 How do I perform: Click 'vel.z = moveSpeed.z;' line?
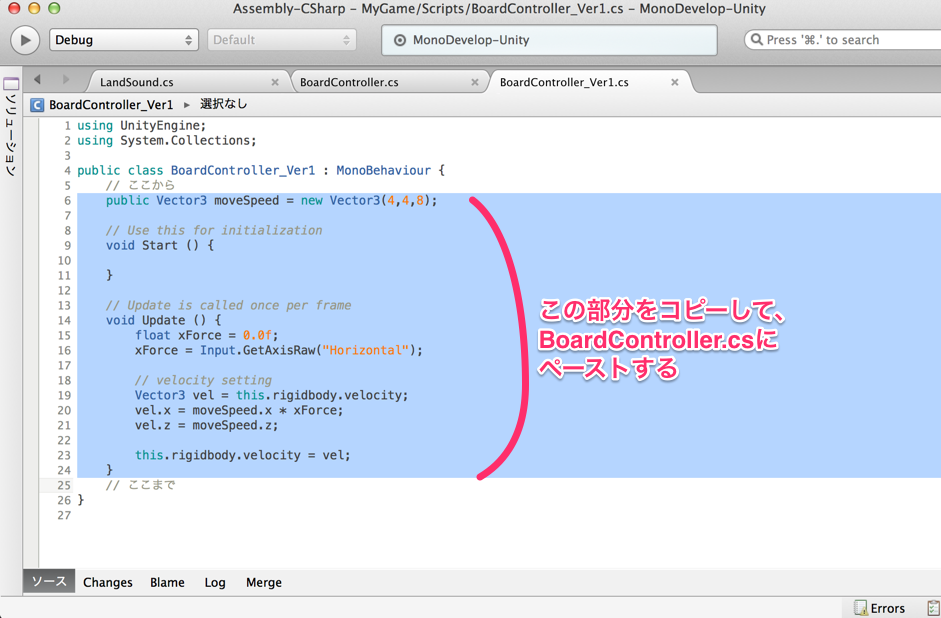206,425
